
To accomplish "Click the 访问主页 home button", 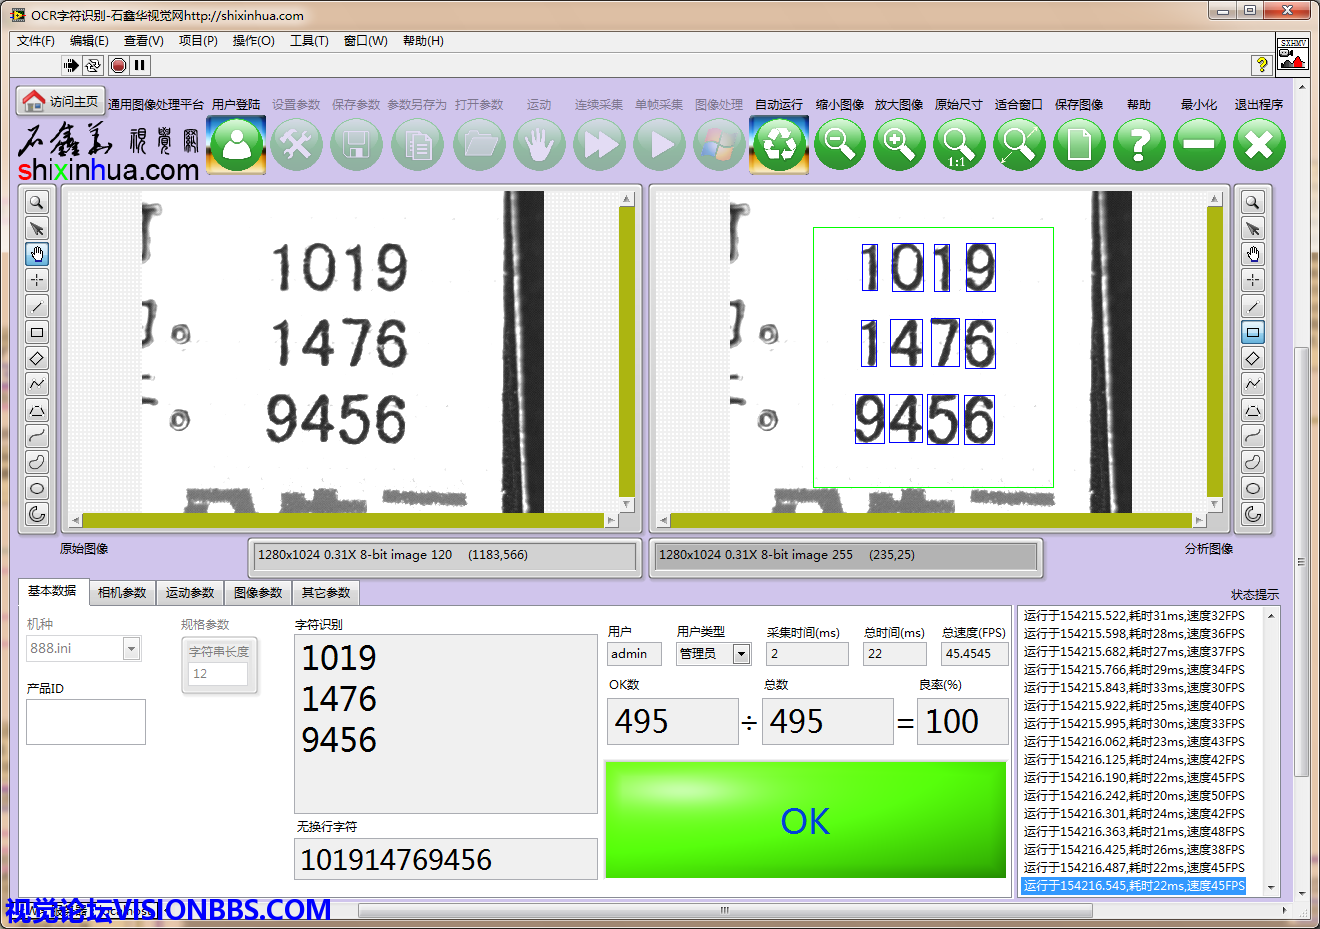I will (61, 101).
